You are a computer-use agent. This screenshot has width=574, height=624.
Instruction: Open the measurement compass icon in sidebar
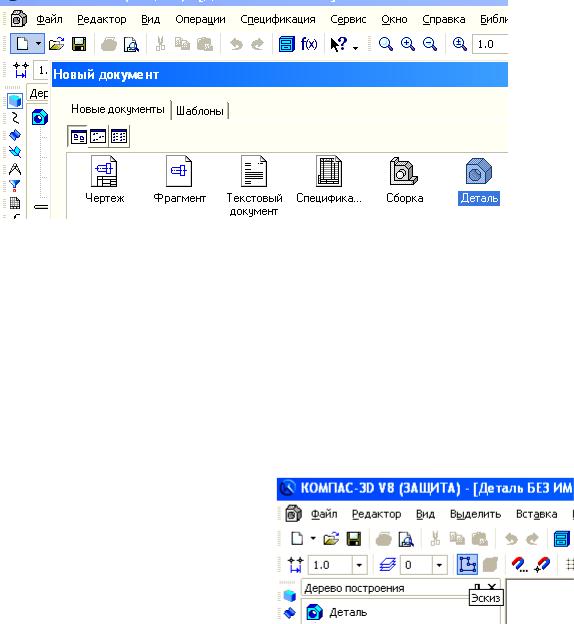pyautogui.click(x=15, y=169)
